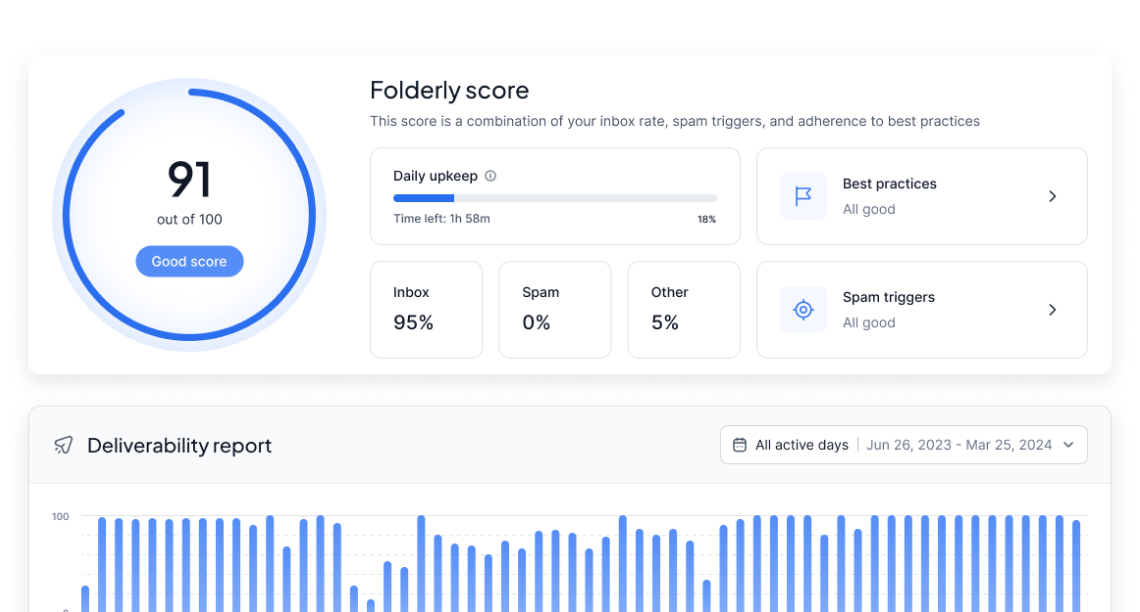
Task: Click the calendar icon in date selector
Action: coord(740,445)
